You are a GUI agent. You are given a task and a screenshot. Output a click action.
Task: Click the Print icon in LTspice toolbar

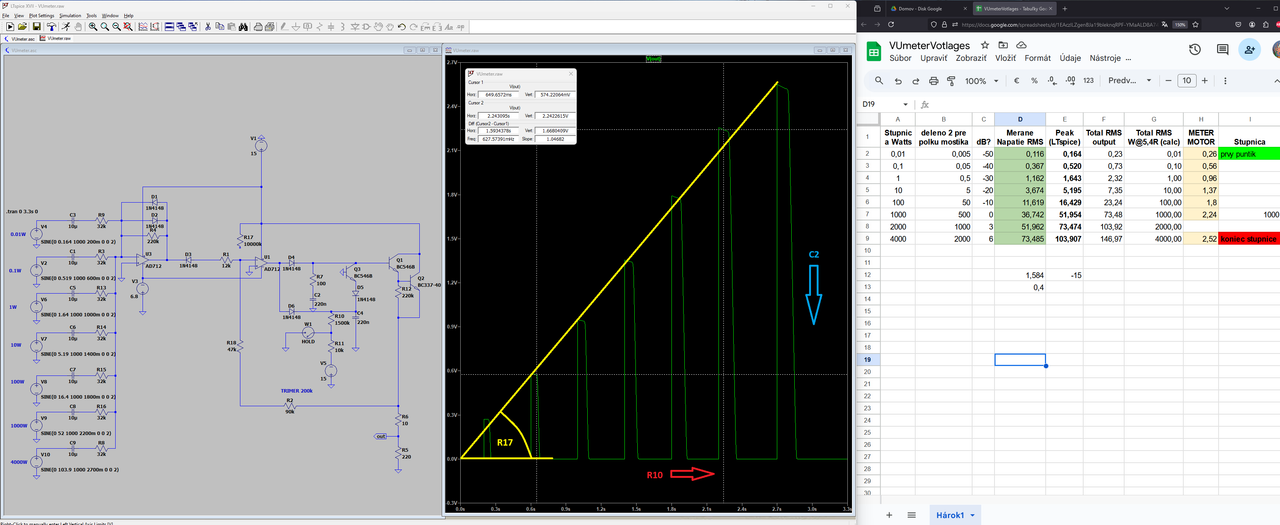coord(258,26)
